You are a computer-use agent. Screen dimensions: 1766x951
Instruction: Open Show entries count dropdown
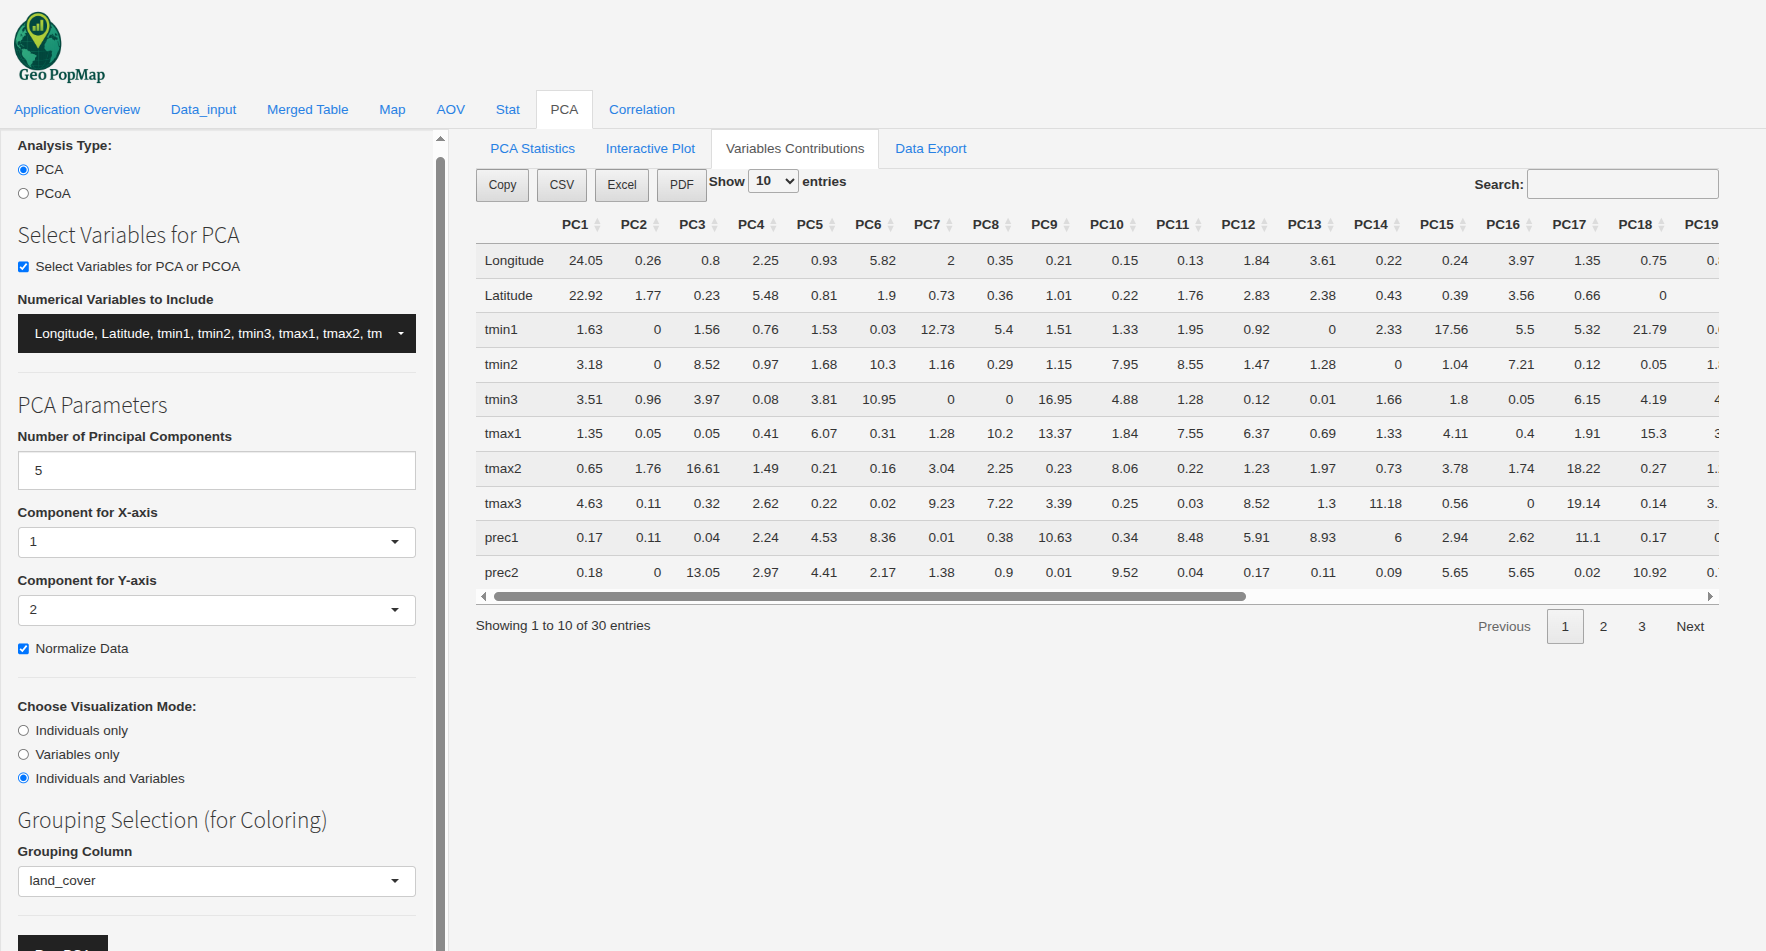(774, 181)
